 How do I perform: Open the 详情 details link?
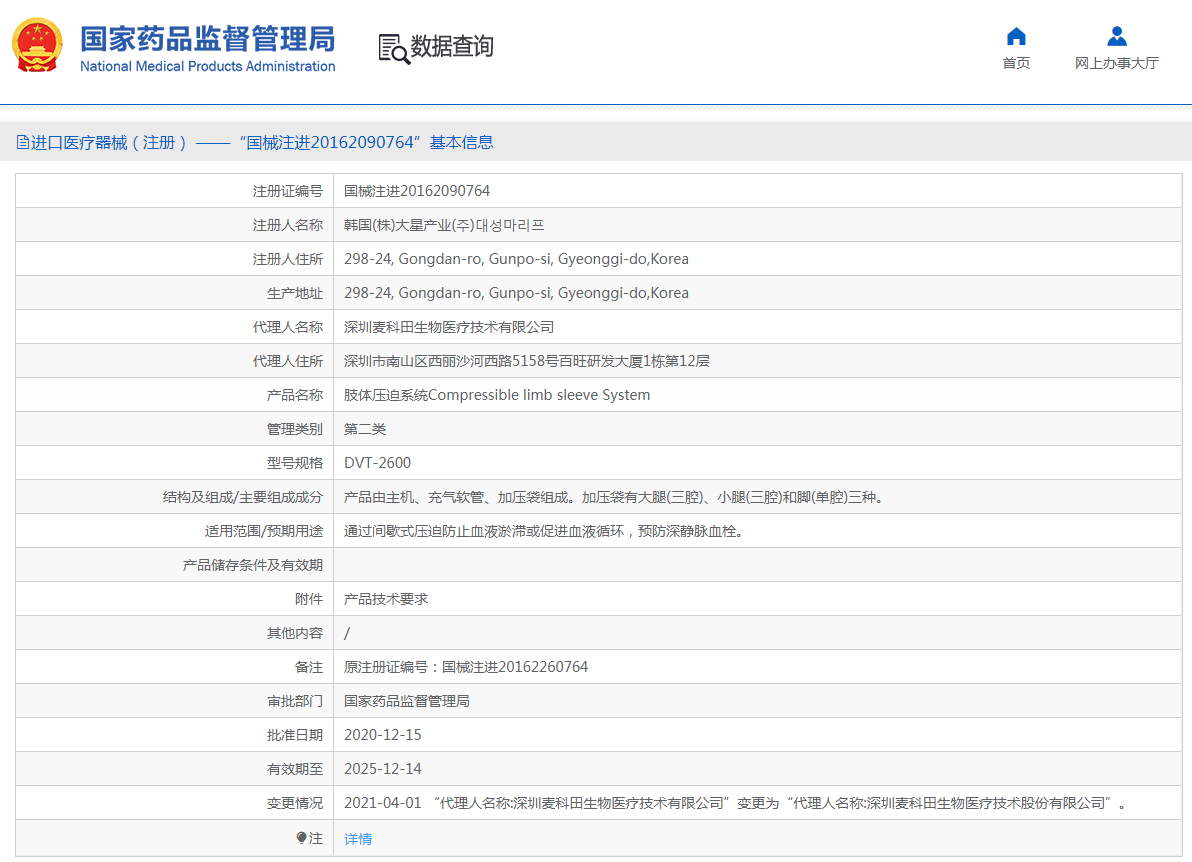pos(358,838)
